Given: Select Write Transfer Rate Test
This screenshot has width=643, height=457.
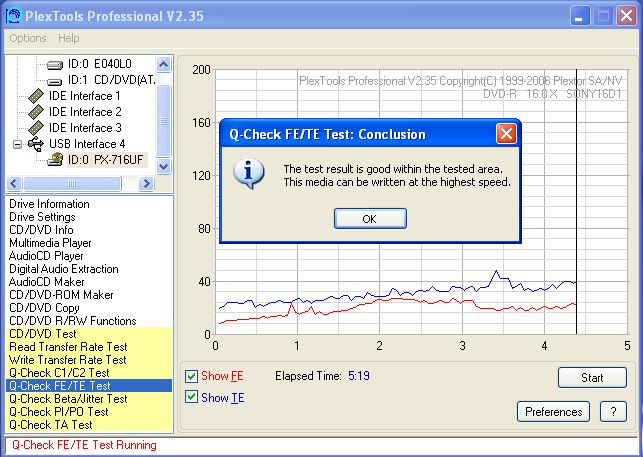Looking at the screenshot, I should pos(89,360).
